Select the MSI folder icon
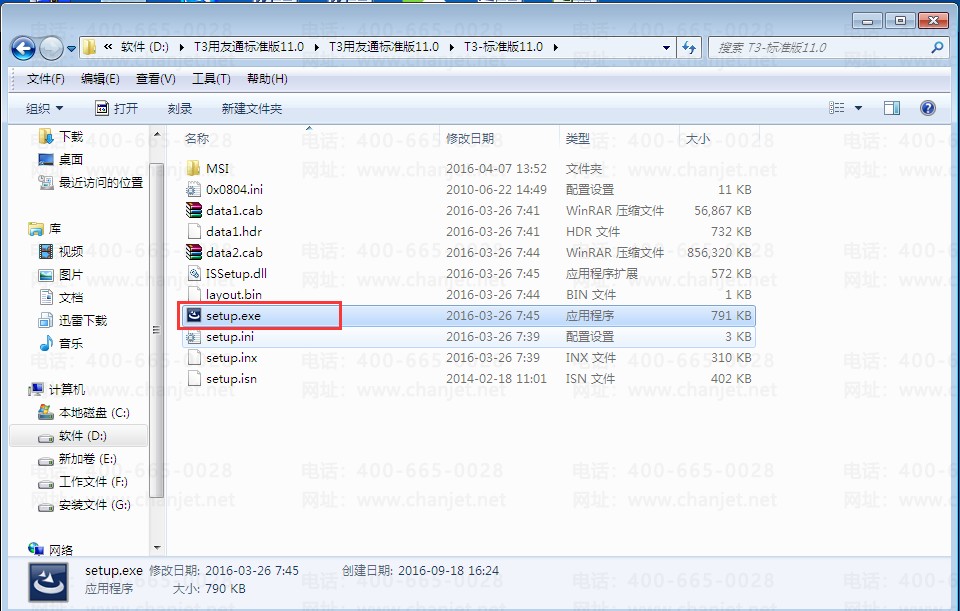The width and height of the screenshot is (960, 611). [x=193, y=168]
